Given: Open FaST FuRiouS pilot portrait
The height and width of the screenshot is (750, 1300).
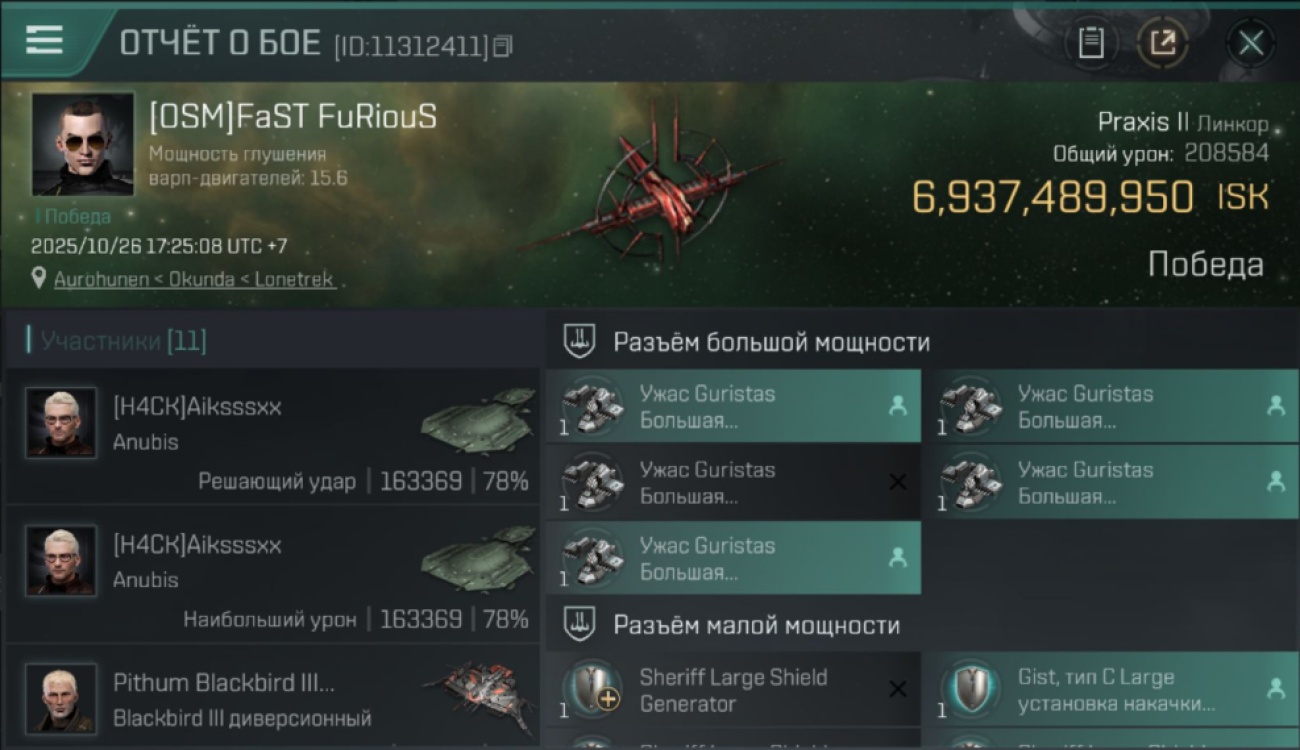Looking at the screenshot, I should point(83,144).
